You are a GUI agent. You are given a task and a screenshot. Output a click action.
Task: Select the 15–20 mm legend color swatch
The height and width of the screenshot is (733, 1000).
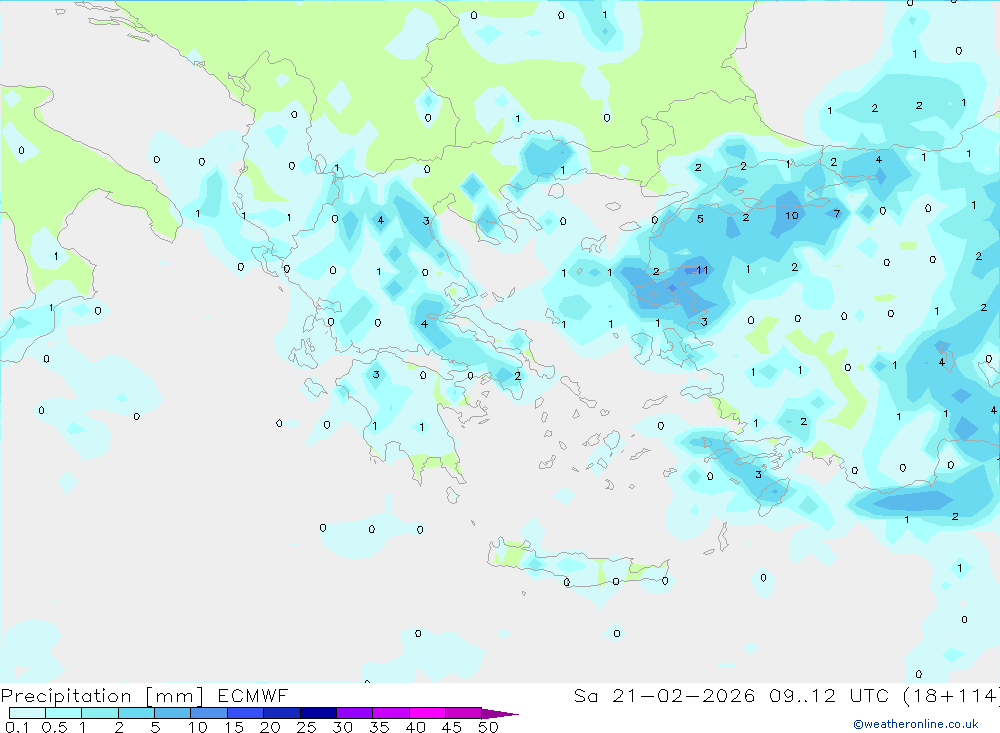click(x=245, y=713)
